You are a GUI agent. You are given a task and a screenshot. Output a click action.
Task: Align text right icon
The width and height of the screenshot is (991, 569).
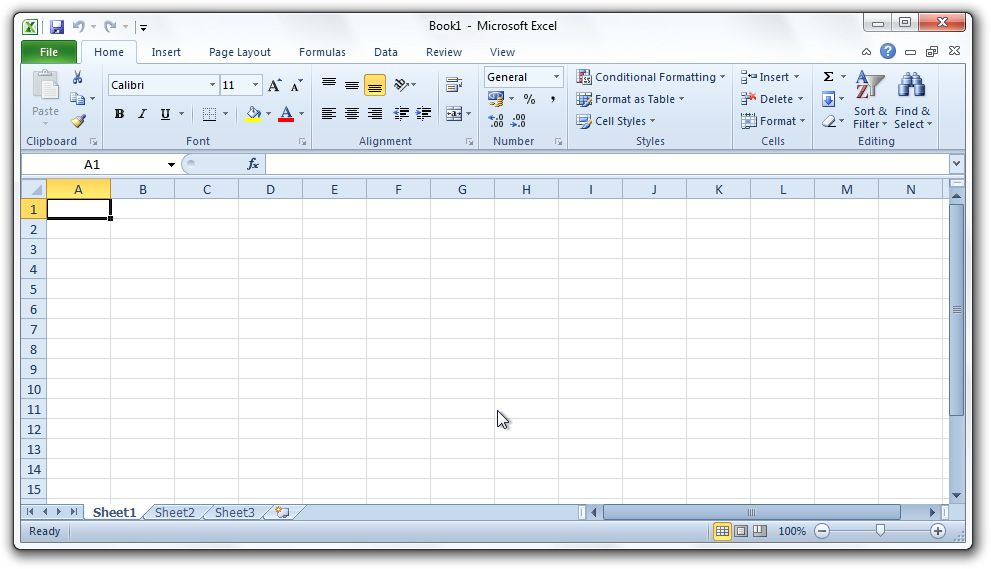coord(375,114)
